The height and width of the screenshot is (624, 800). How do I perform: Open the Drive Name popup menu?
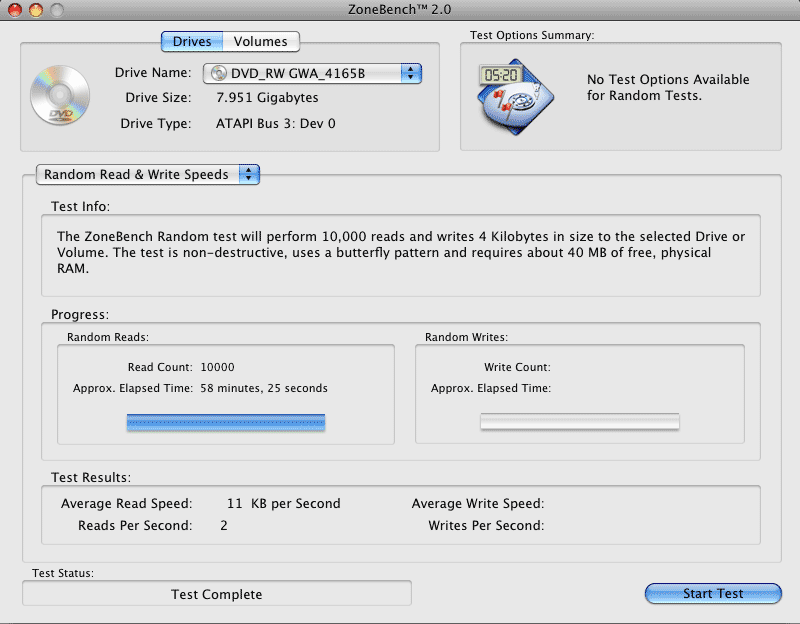coord(313,73)
